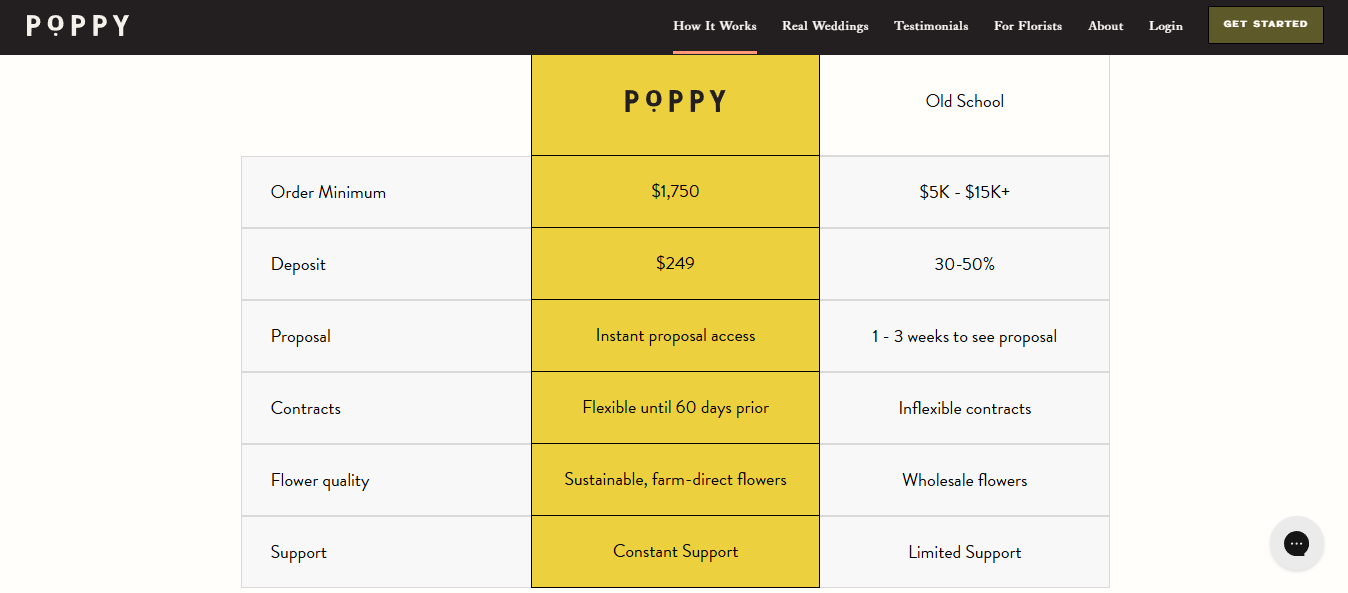Screen dimensions: 1348x593
Task: Click the $249 deposit cell
Action: pyautogui.click(x=676, y=264)
